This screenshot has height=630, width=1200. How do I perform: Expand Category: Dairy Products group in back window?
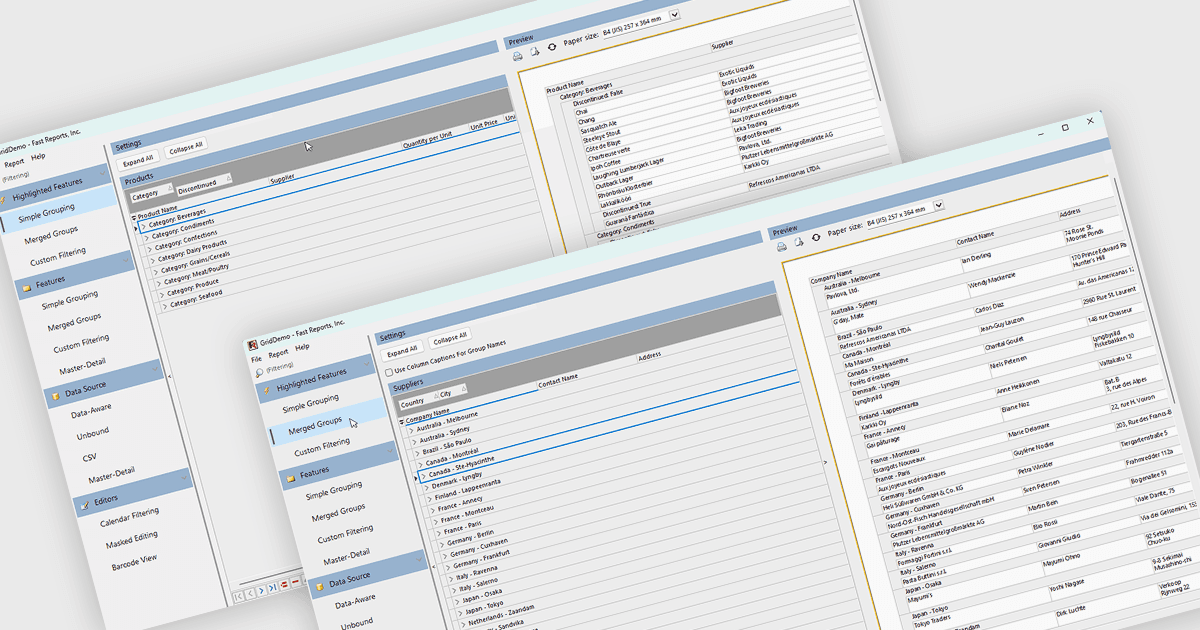point(152,261)
